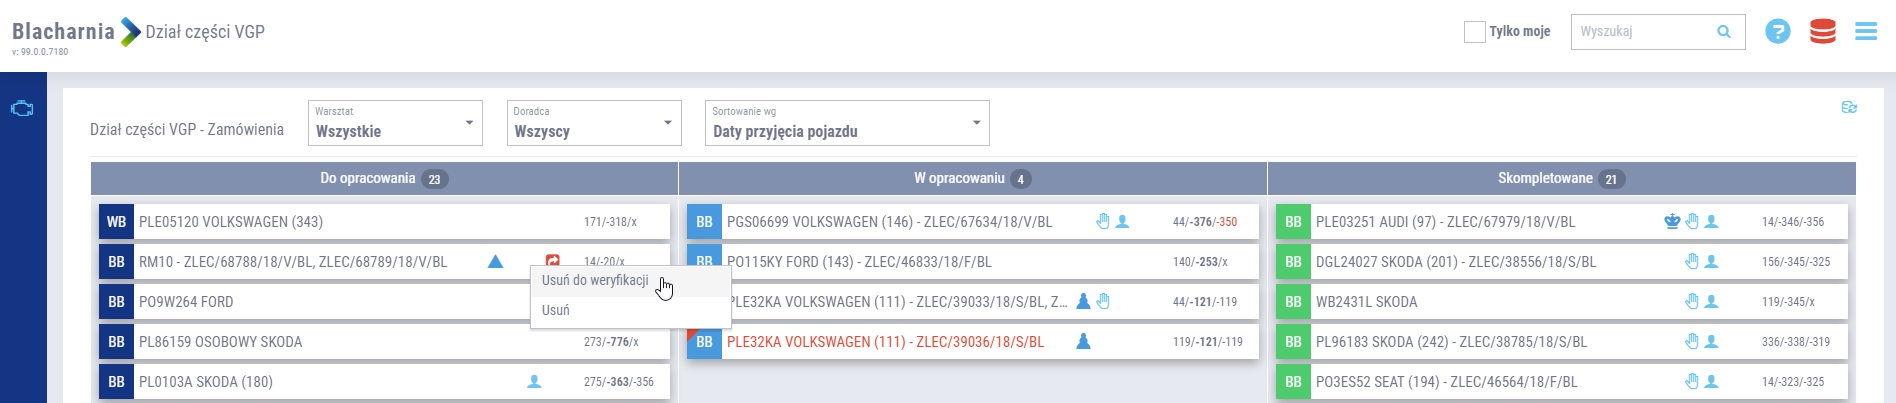Image resolution: width=1896 pixels, height=403 pixels.
Task: Click the engine icon in left sidebar
Action: 22,109
